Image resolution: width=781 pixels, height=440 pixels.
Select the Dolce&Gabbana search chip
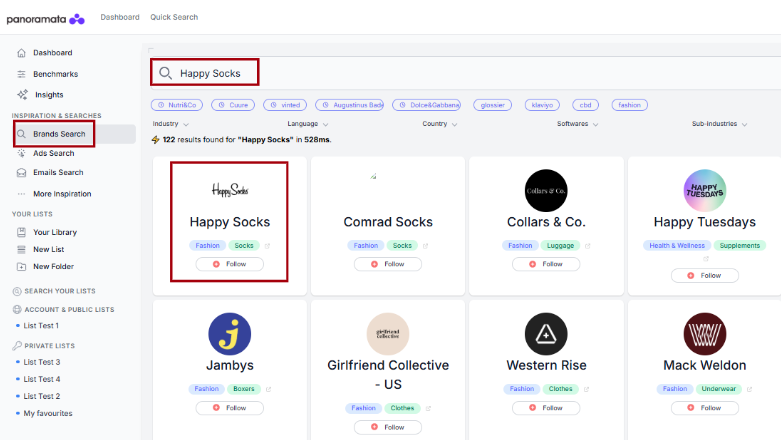(x=426, y=105)
